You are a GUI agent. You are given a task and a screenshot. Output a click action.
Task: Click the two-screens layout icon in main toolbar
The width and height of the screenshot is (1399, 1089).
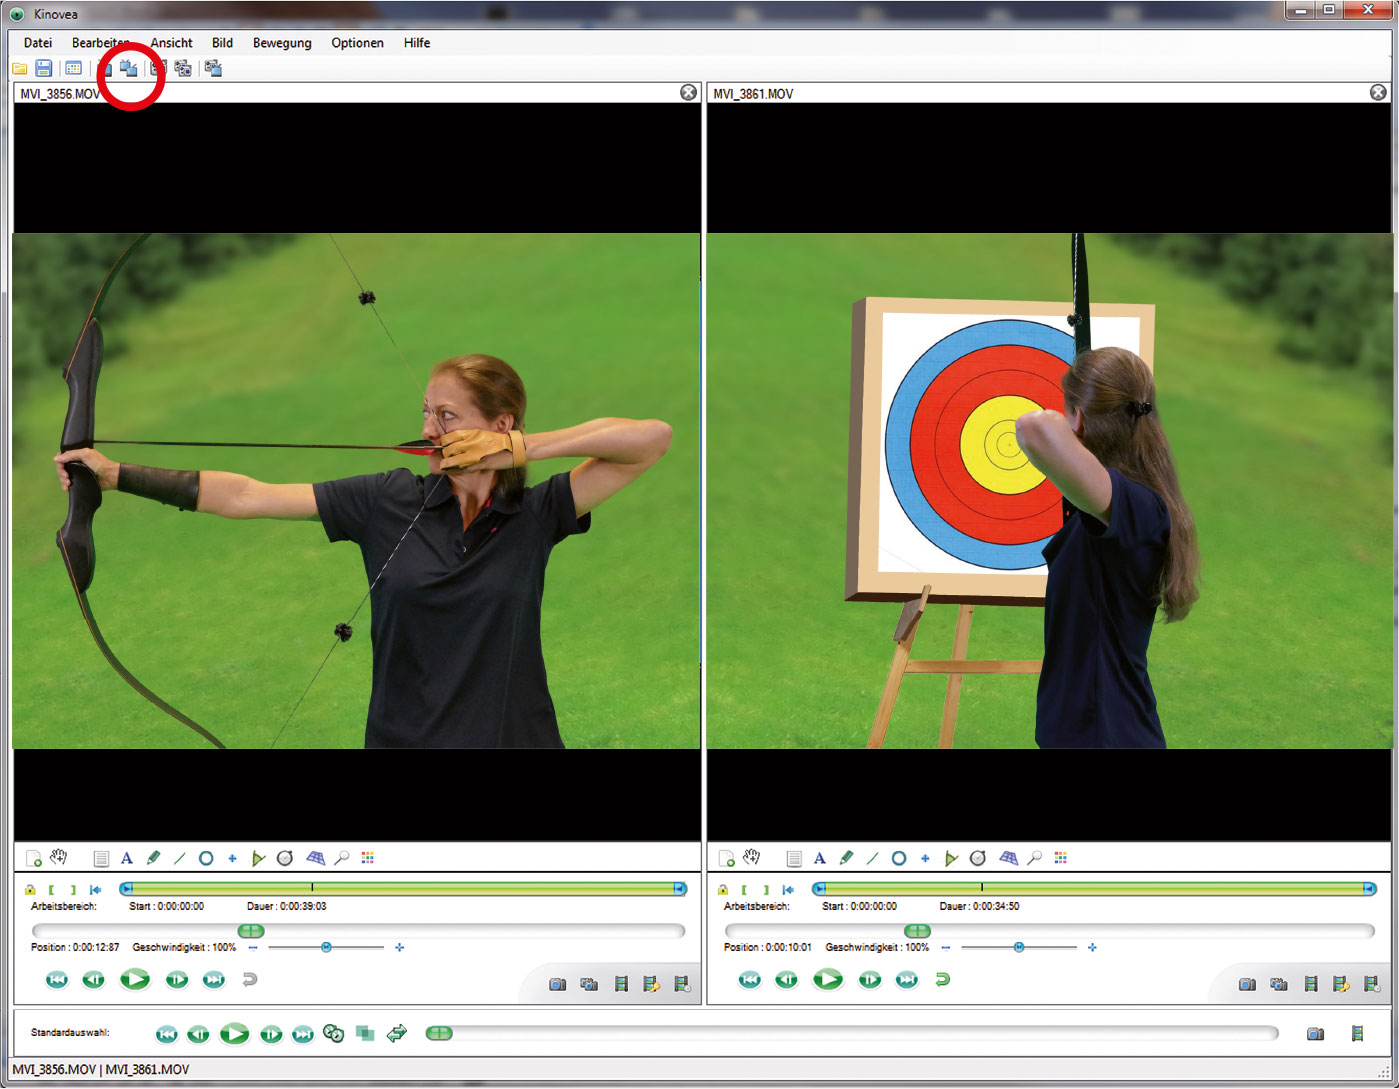(128, 68)
